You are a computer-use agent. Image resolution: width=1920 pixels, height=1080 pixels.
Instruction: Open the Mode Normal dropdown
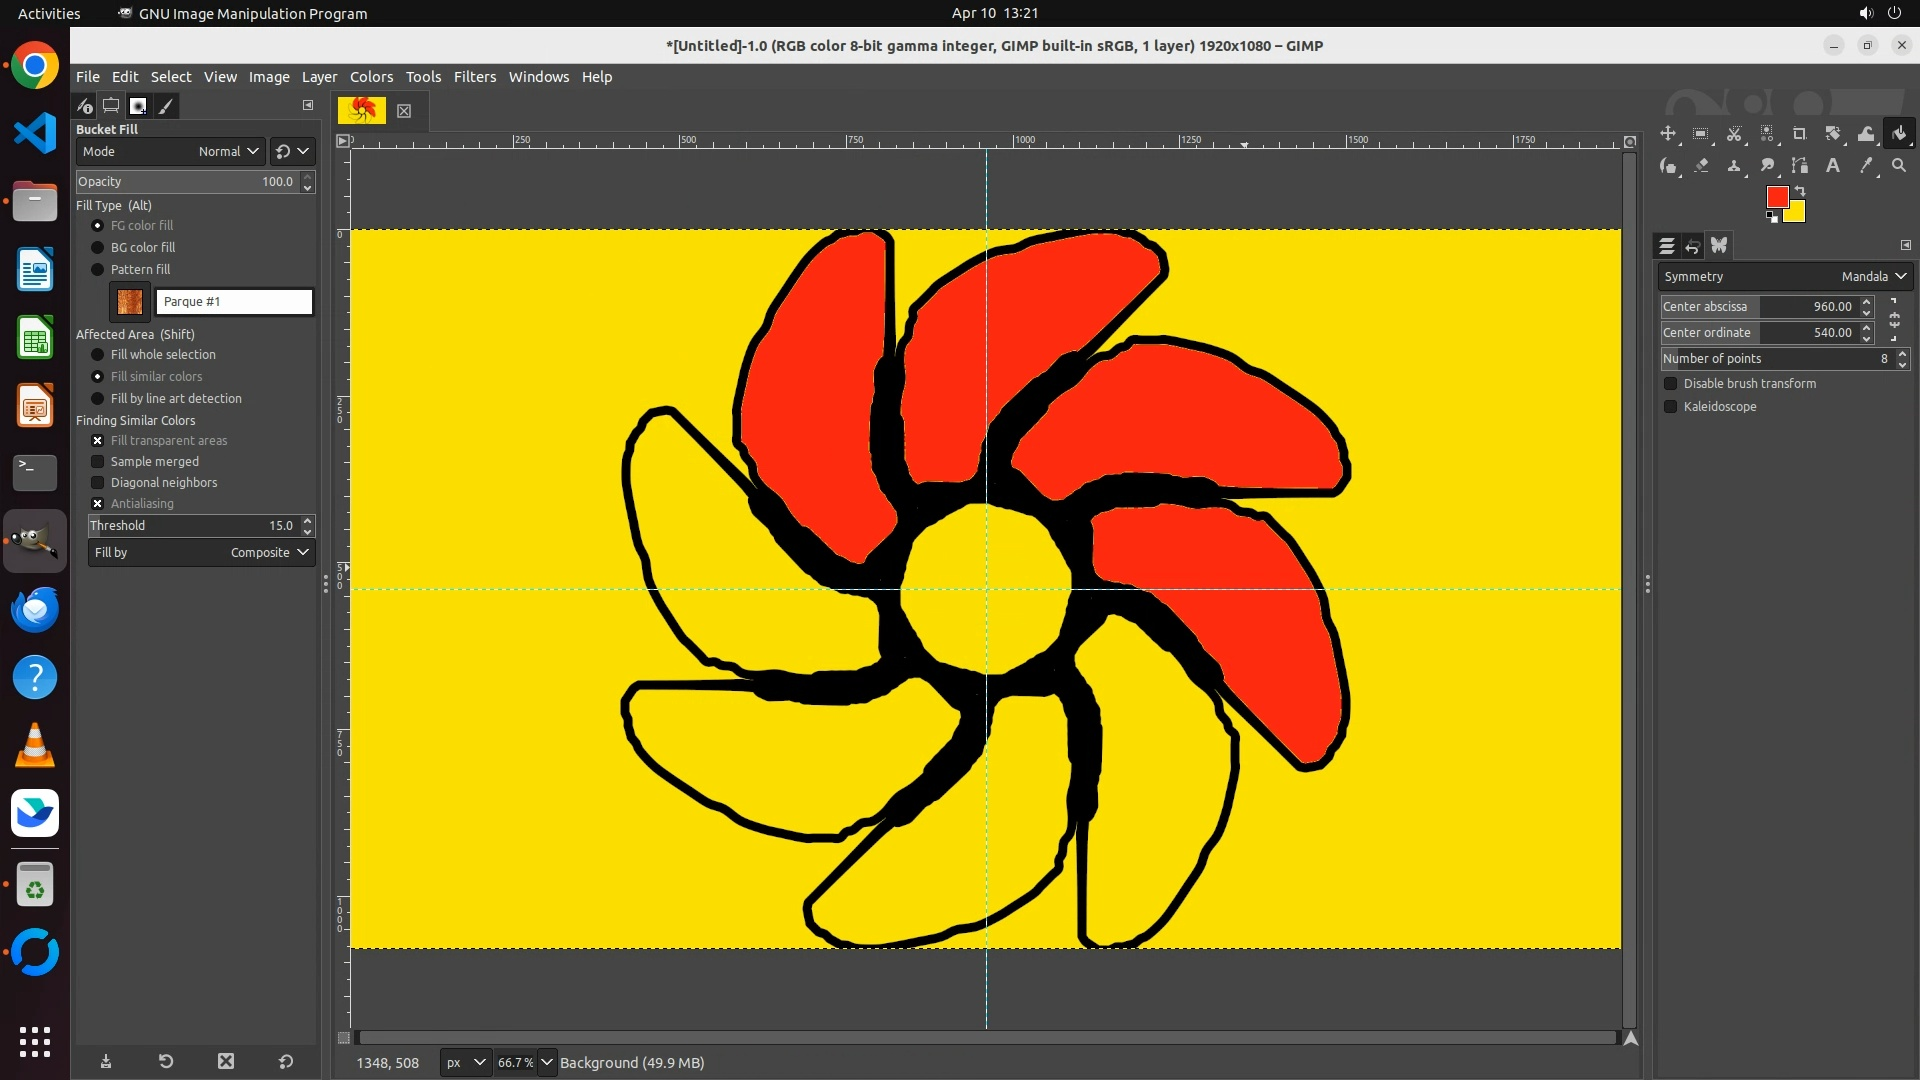(170, 152)
